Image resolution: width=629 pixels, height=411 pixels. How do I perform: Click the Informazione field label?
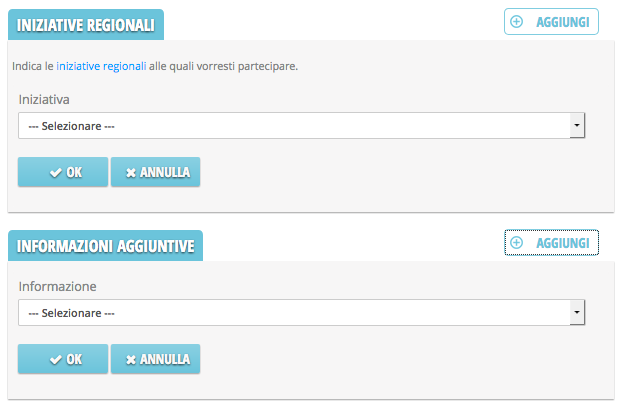58,286
